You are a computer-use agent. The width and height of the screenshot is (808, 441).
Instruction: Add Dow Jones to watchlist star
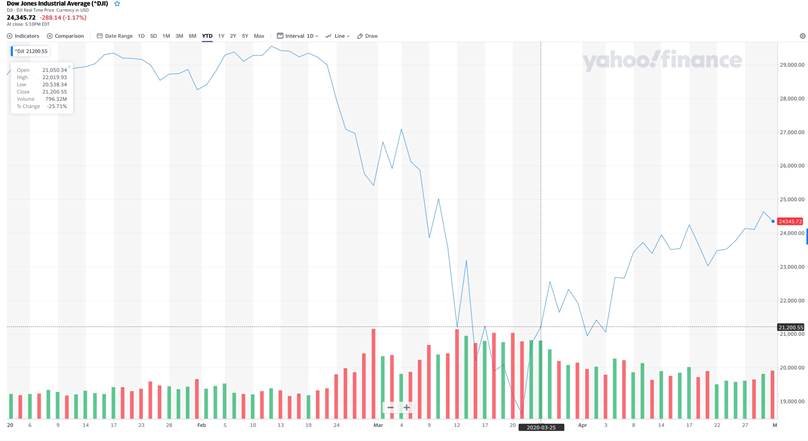coord(117,4)
